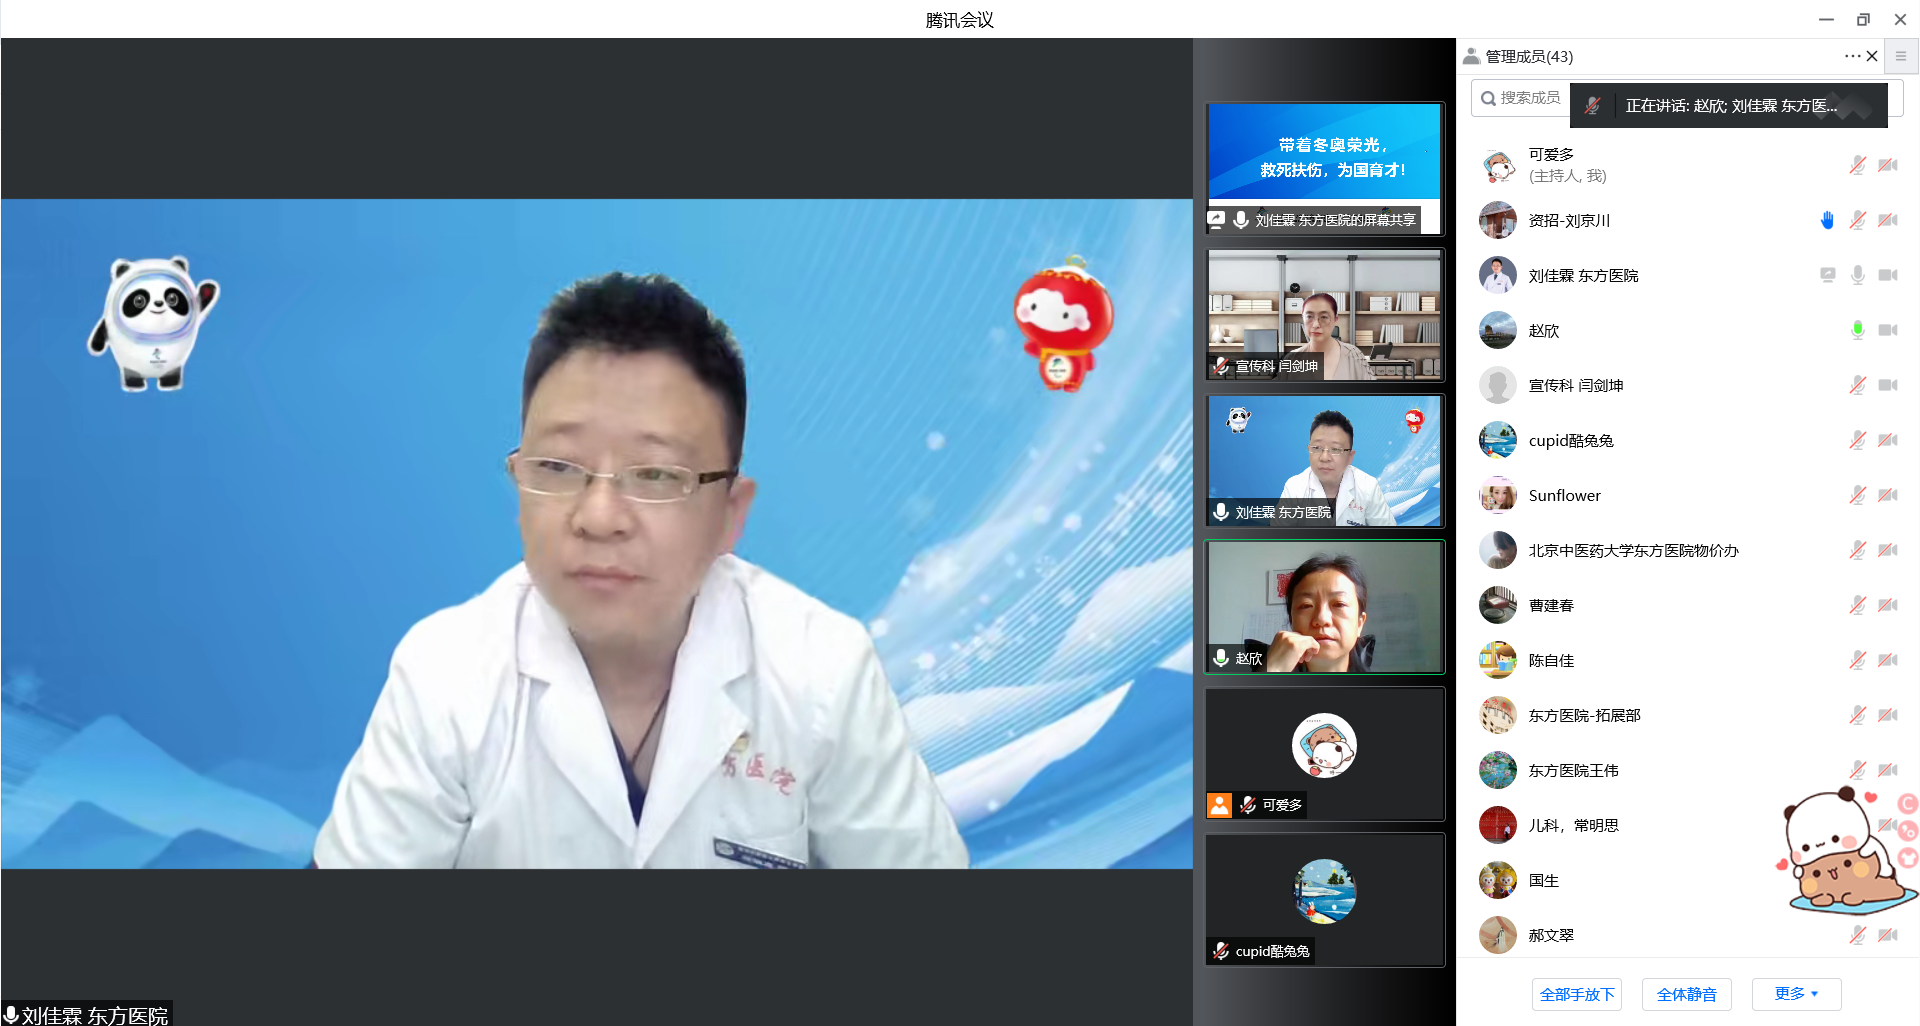Toggle camera for cupid酷兔兔 in member list
This screenshot has height=1026, width=1920.
[x=1887, y=440]
